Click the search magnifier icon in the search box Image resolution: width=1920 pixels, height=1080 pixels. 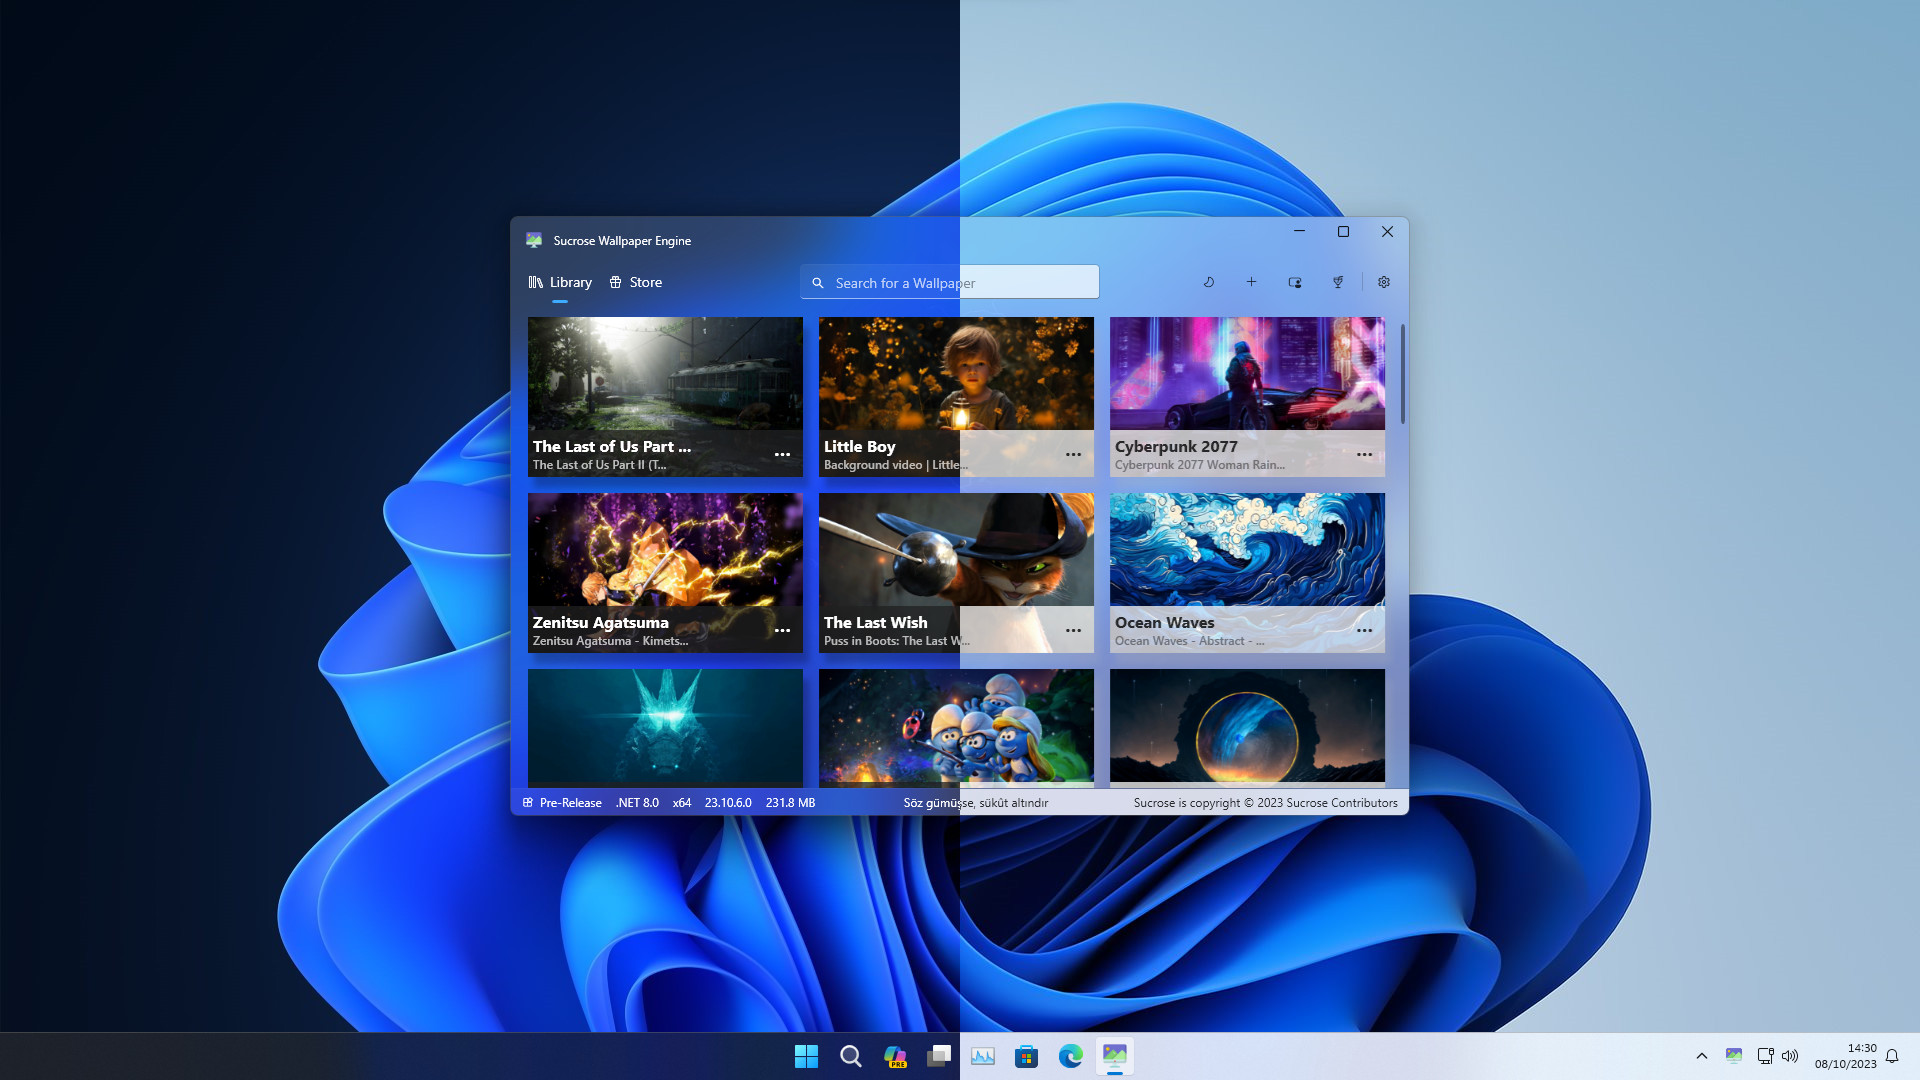coord(818,283)
